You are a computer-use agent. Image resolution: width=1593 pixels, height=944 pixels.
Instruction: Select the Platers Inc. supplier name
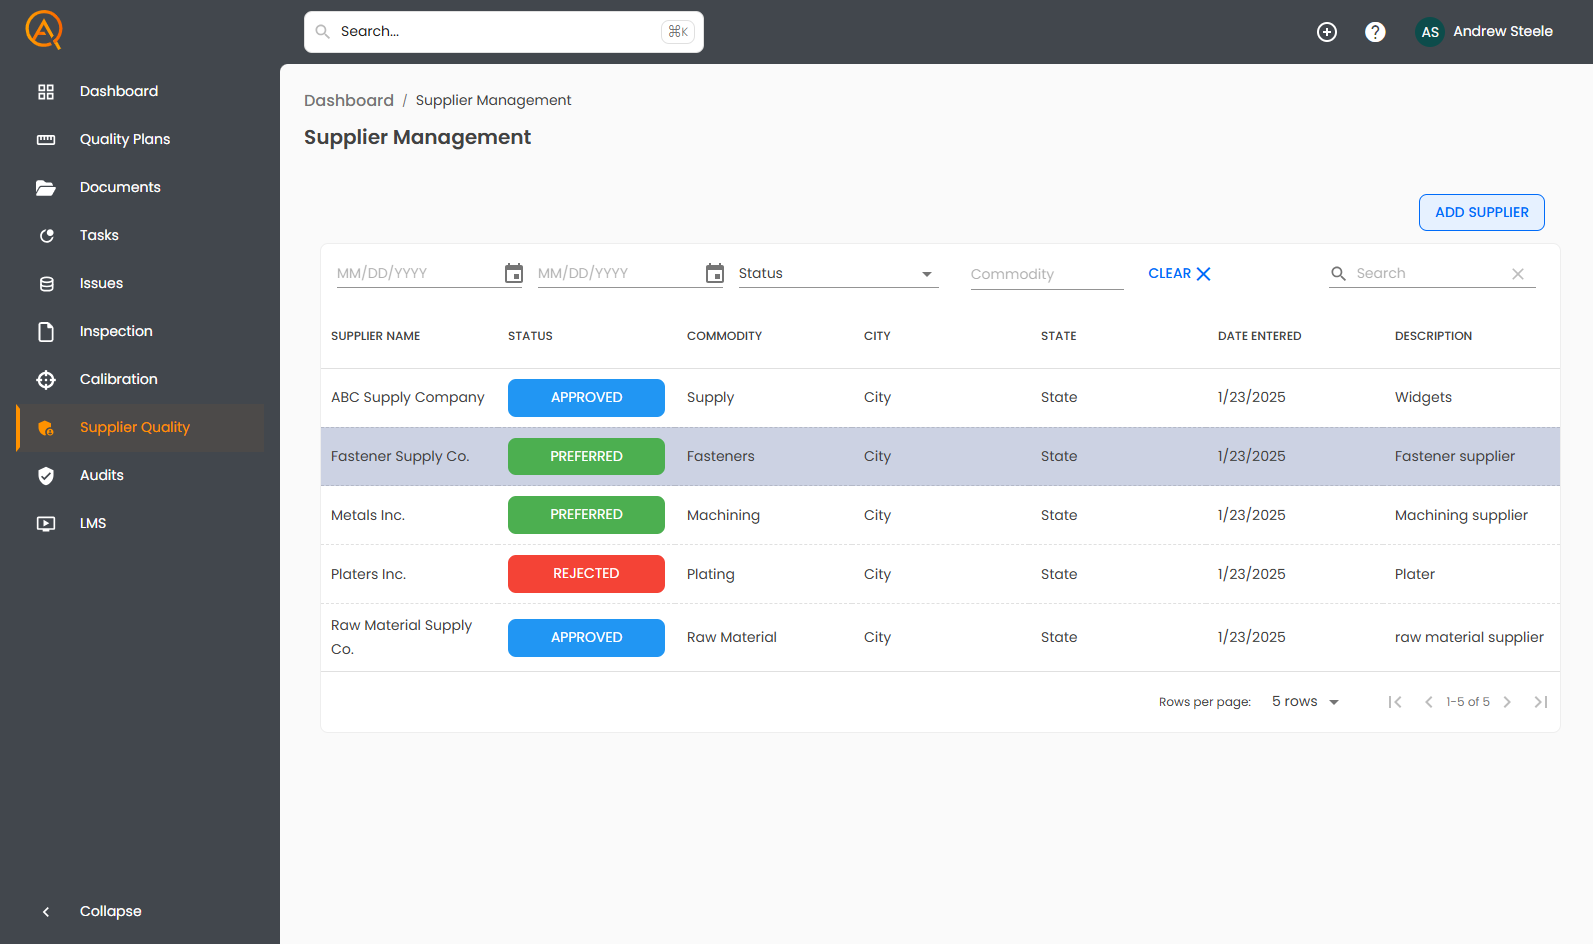[368, 575]
